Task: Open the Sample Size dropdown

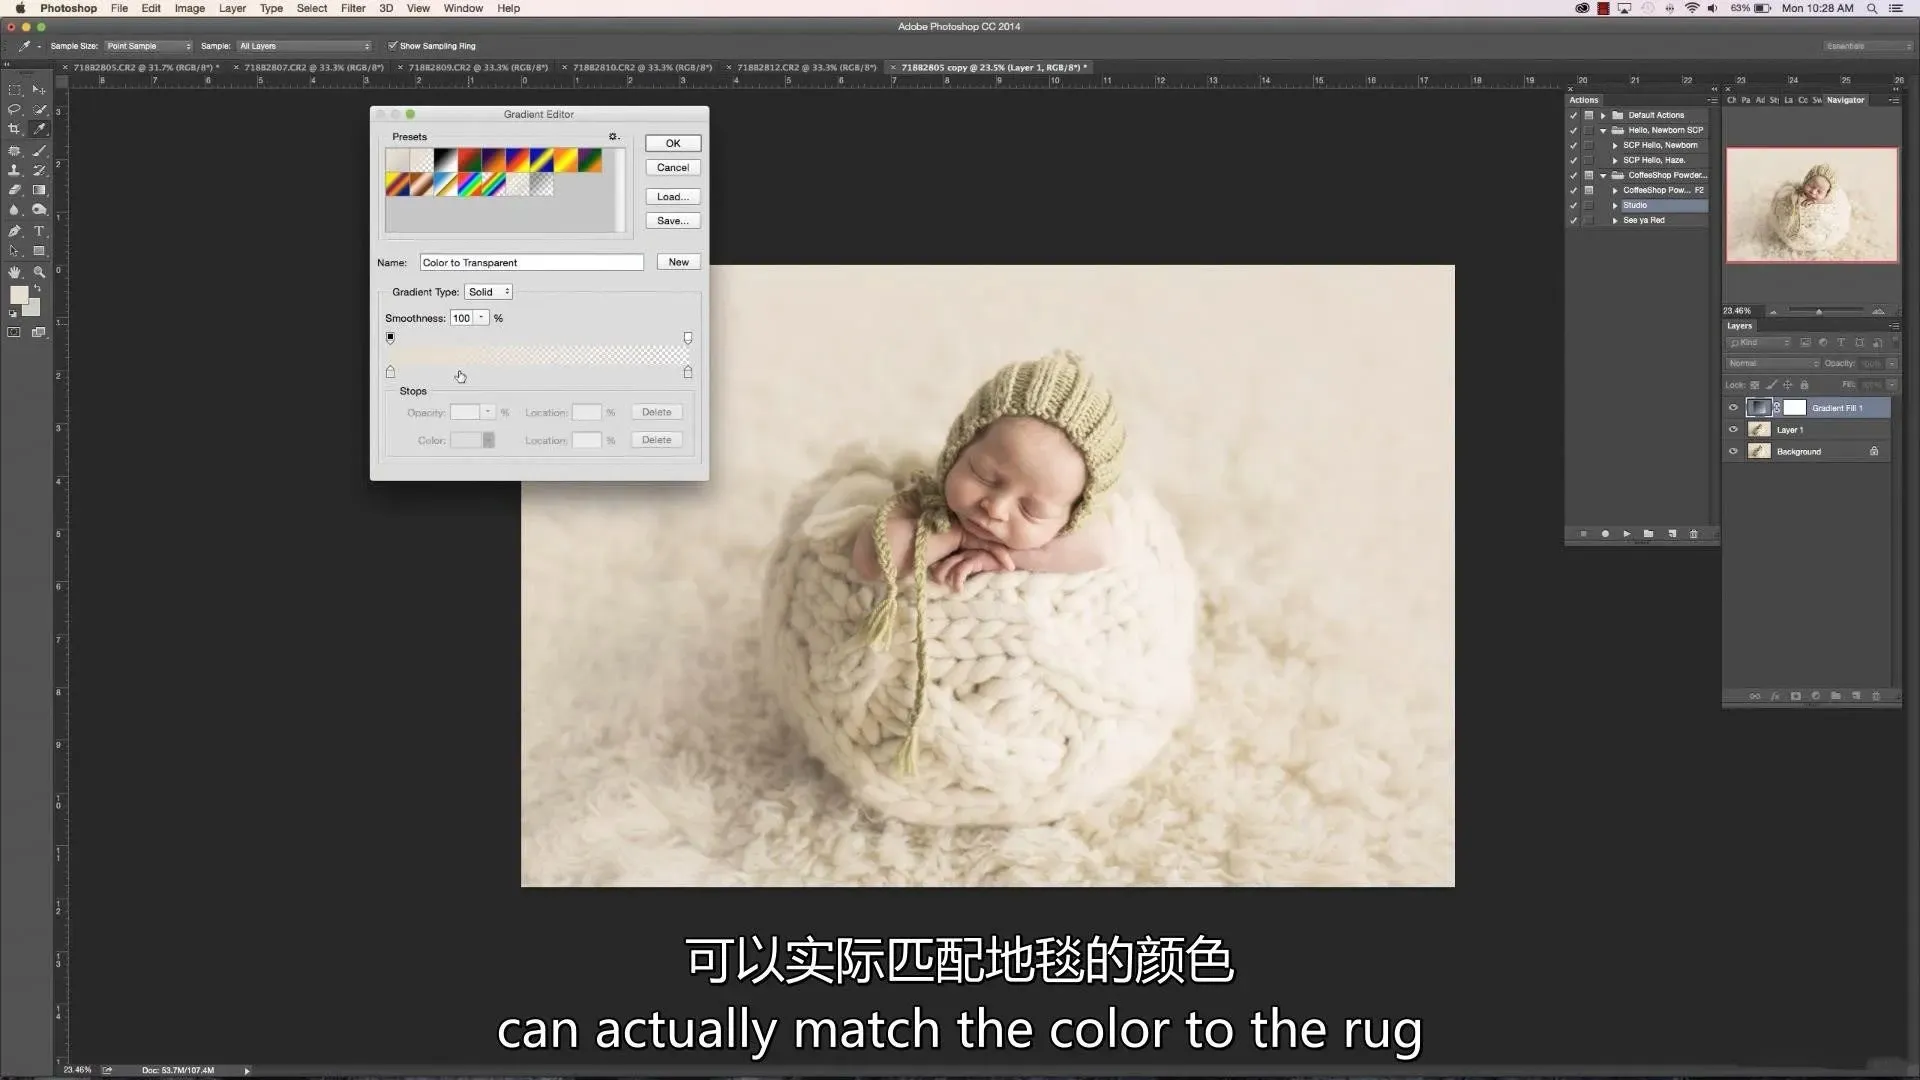Action: [148, 46]
